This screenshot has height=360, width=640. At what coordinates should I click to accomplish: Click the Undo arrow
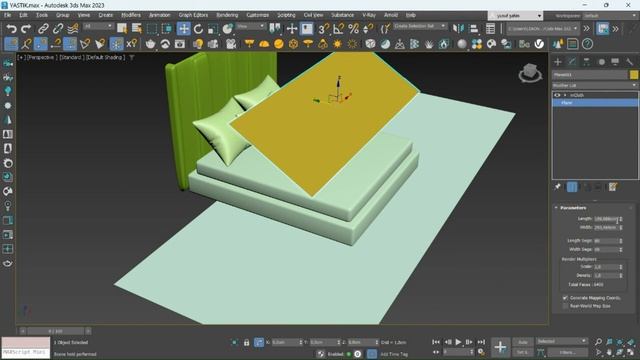point(11,29)
